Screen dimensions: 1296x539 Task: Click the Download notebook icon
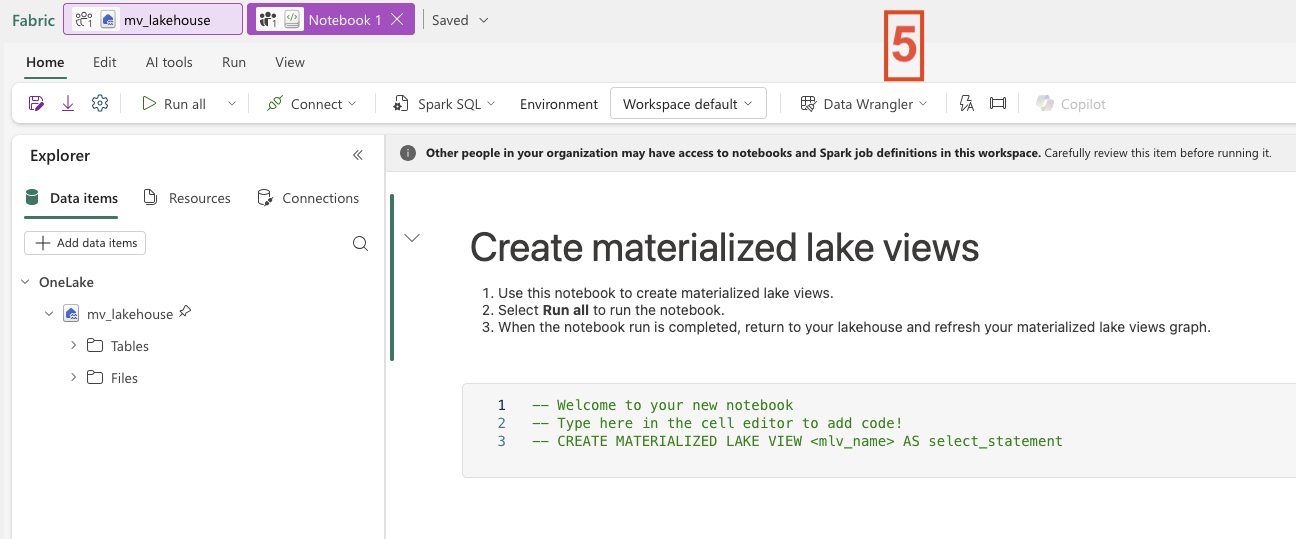68,103
